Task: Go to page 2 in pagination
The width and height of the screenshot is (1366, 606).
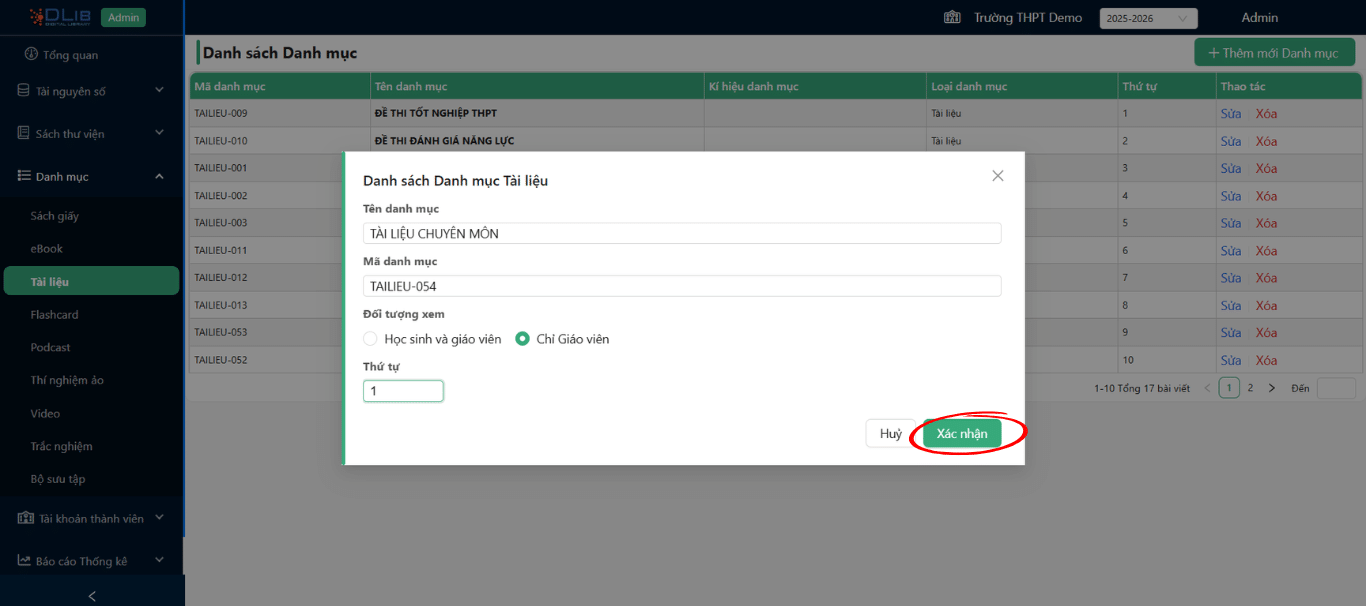Action: coord(1250,388)
